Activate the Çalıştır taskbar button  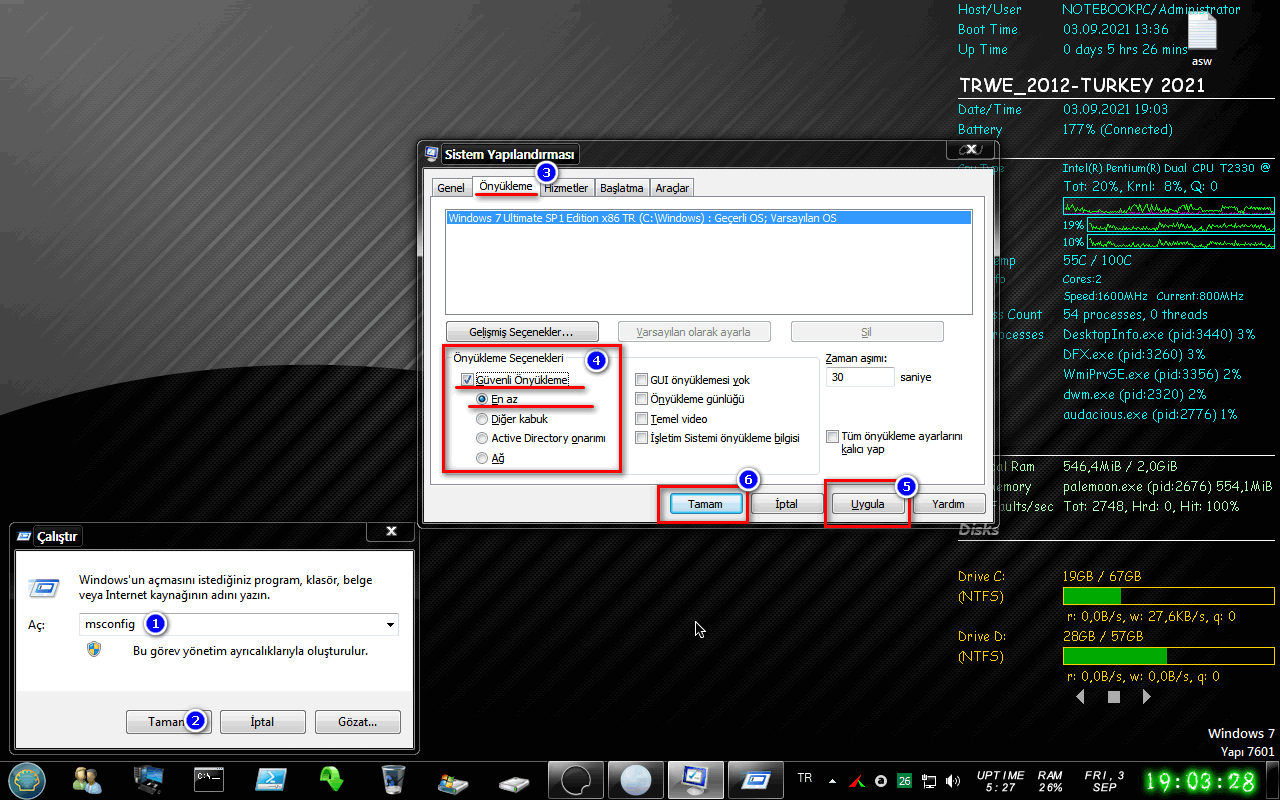coord(754,779)
